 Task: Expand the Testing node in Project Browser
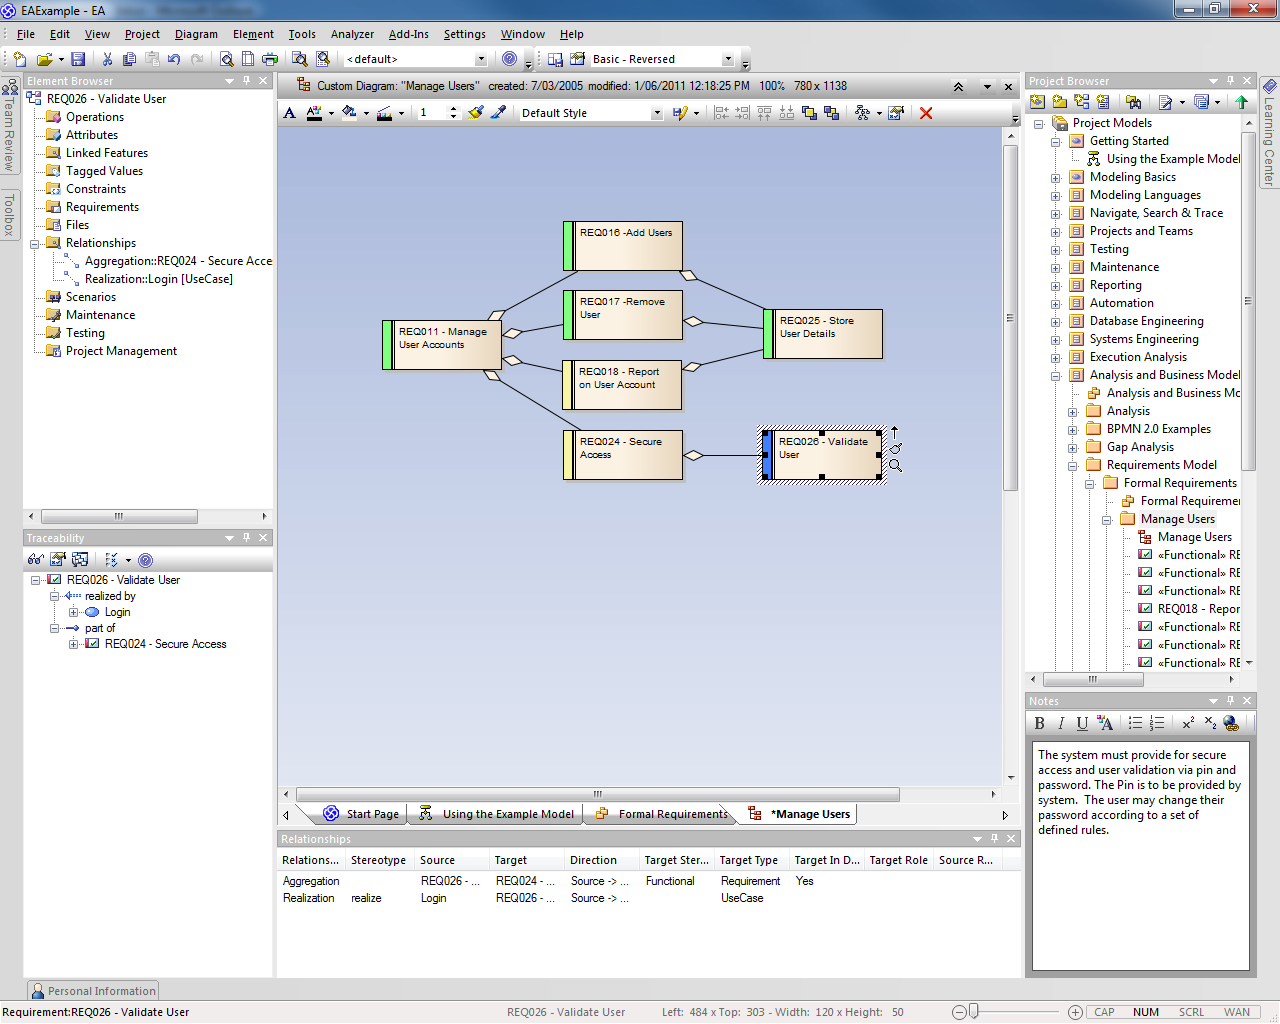[x=1055, y=249]
